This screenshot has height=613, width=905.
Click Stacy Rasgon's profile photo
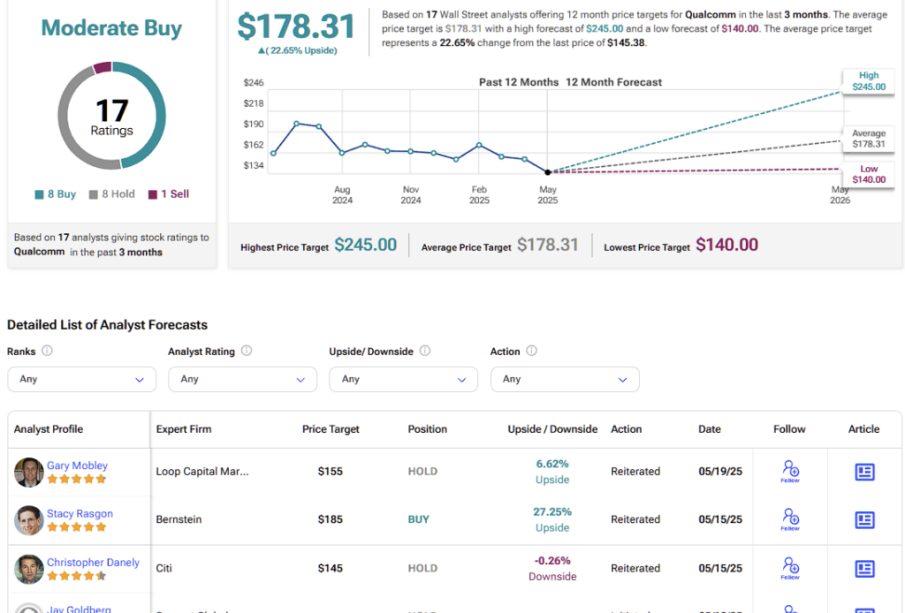tap(29, 520)
